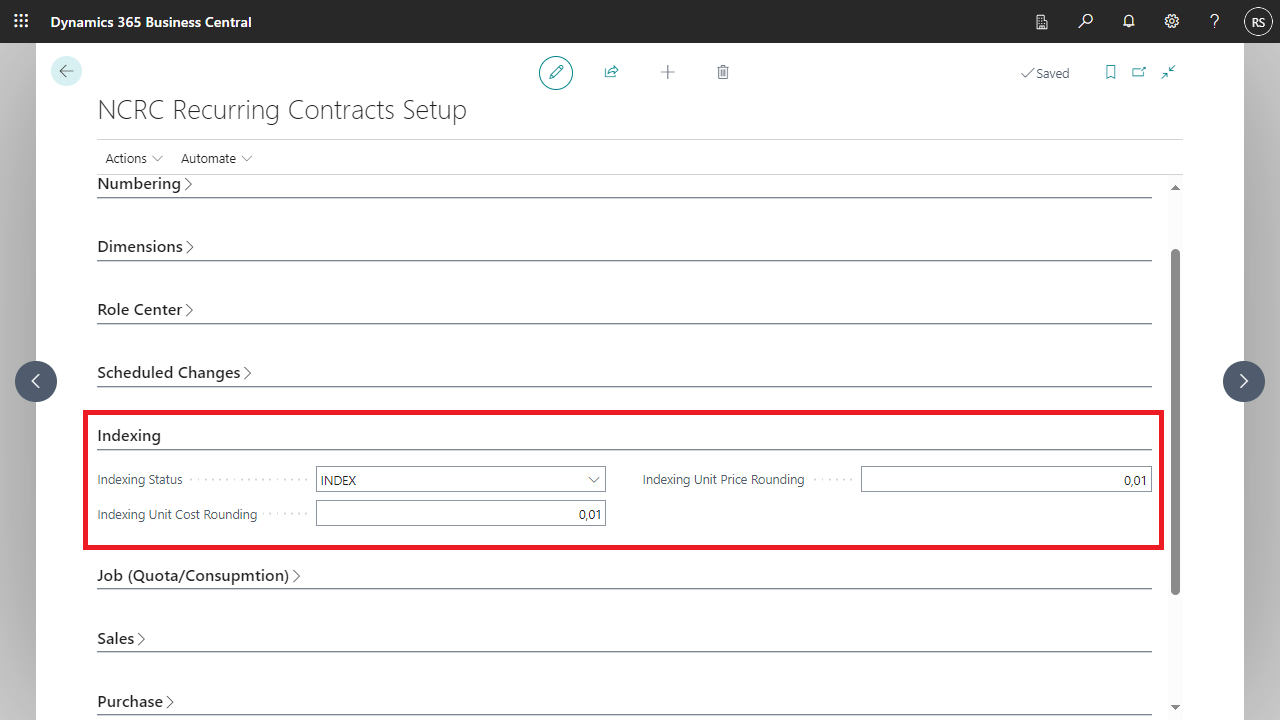Click the trash delete icon
This screenshot has height=720, width=1280.
[x=723, y=73]
